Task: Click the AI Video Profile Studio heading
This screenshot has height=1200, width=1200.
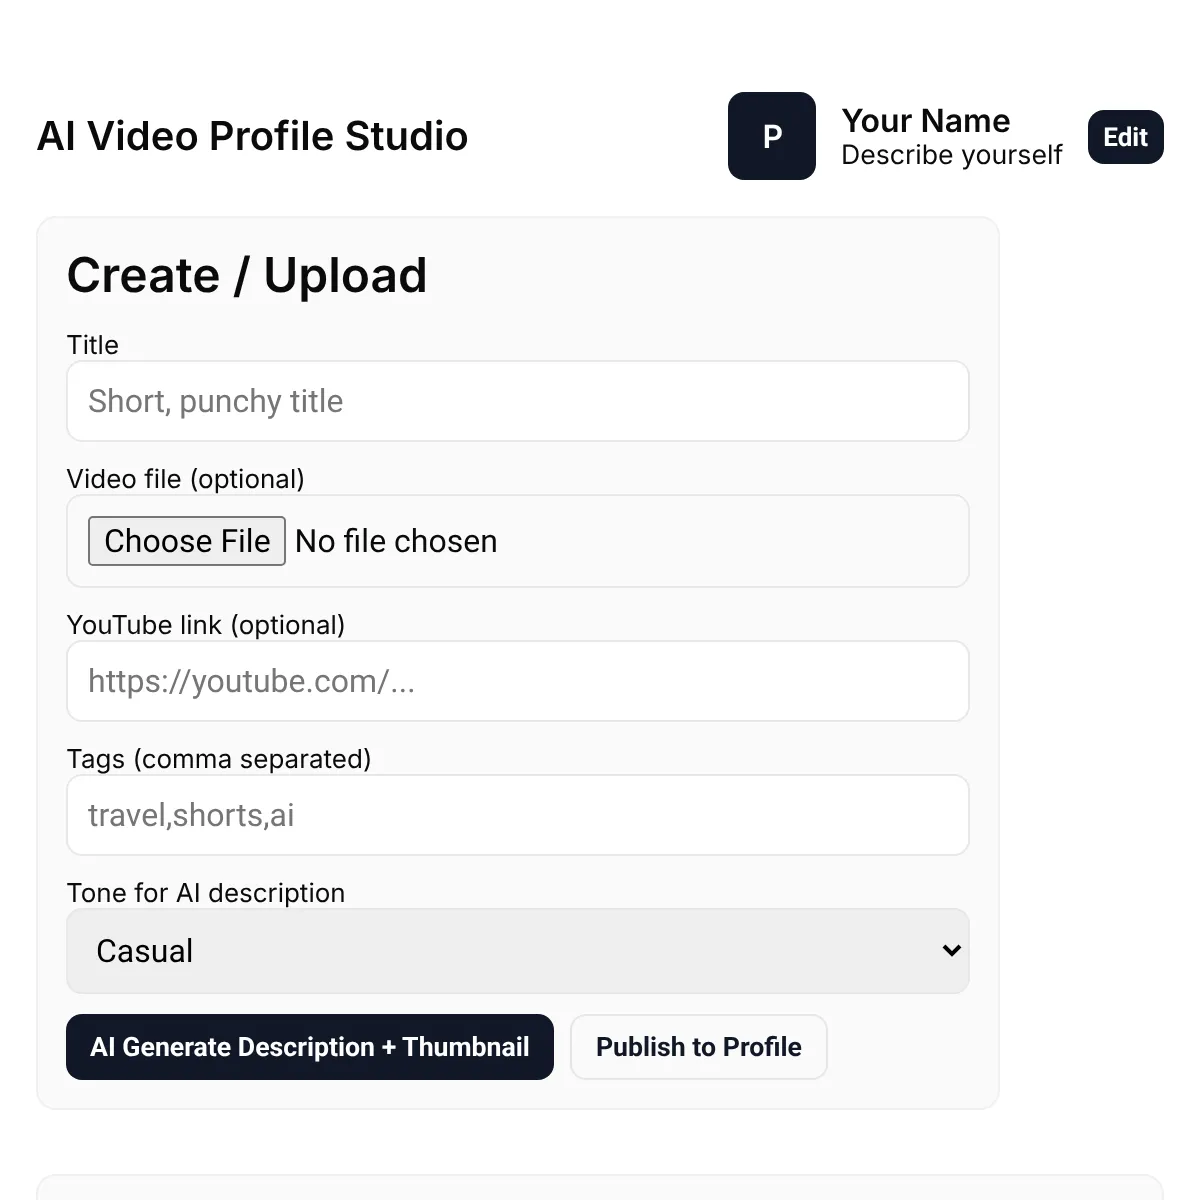Action: 253,136
